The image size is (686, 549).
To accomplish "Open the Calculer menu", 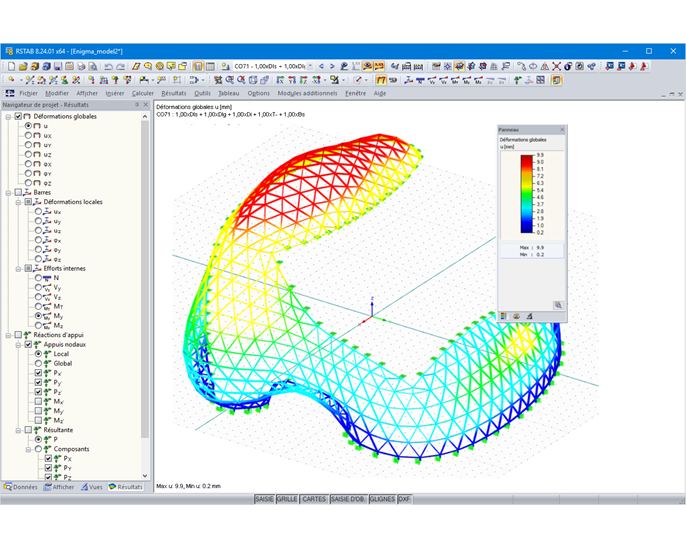I will [143, 93].
